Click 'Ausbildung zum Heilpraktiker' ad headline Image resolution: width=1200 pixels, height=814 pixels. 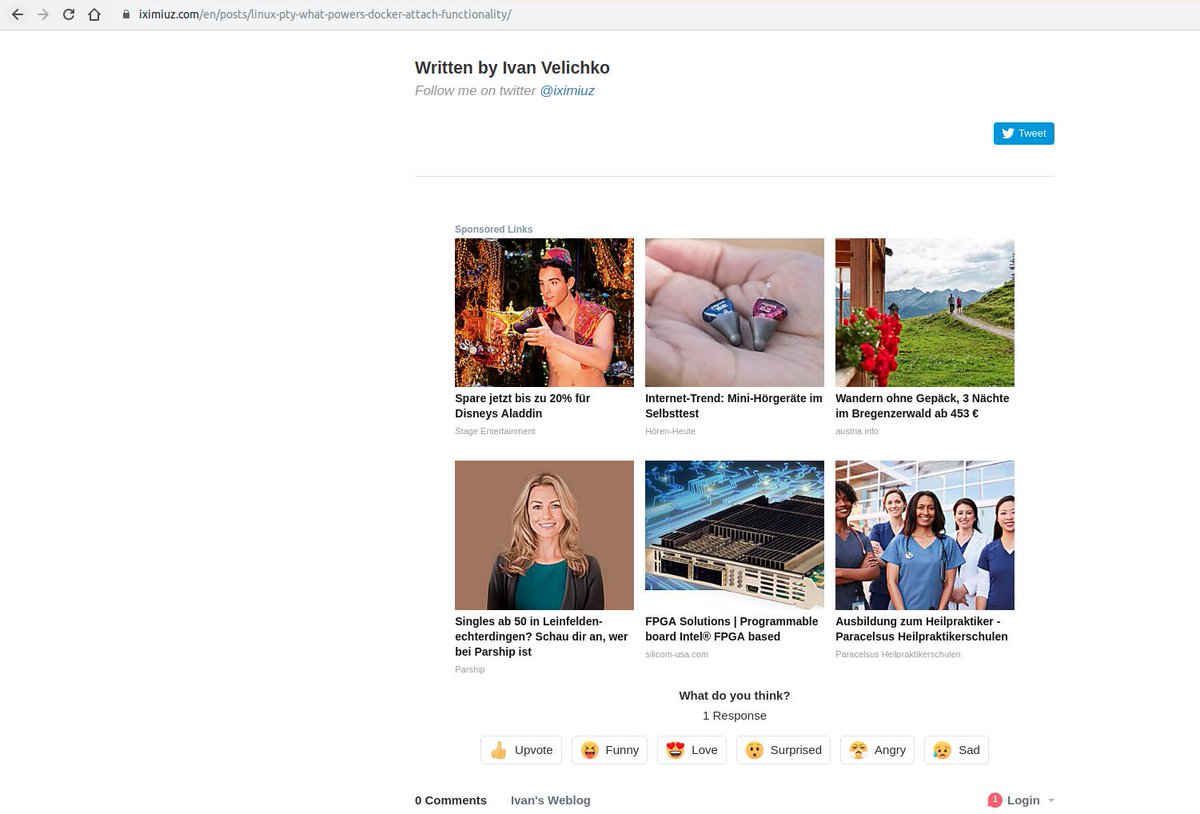922,629
